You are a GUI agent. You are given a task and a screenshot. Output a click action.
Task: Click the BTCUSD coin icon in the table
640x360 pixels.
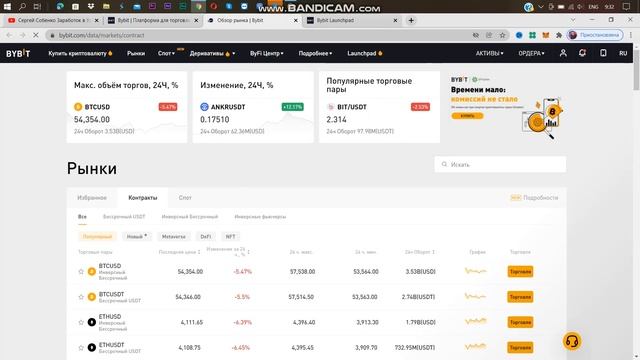[x=91, y=271]
